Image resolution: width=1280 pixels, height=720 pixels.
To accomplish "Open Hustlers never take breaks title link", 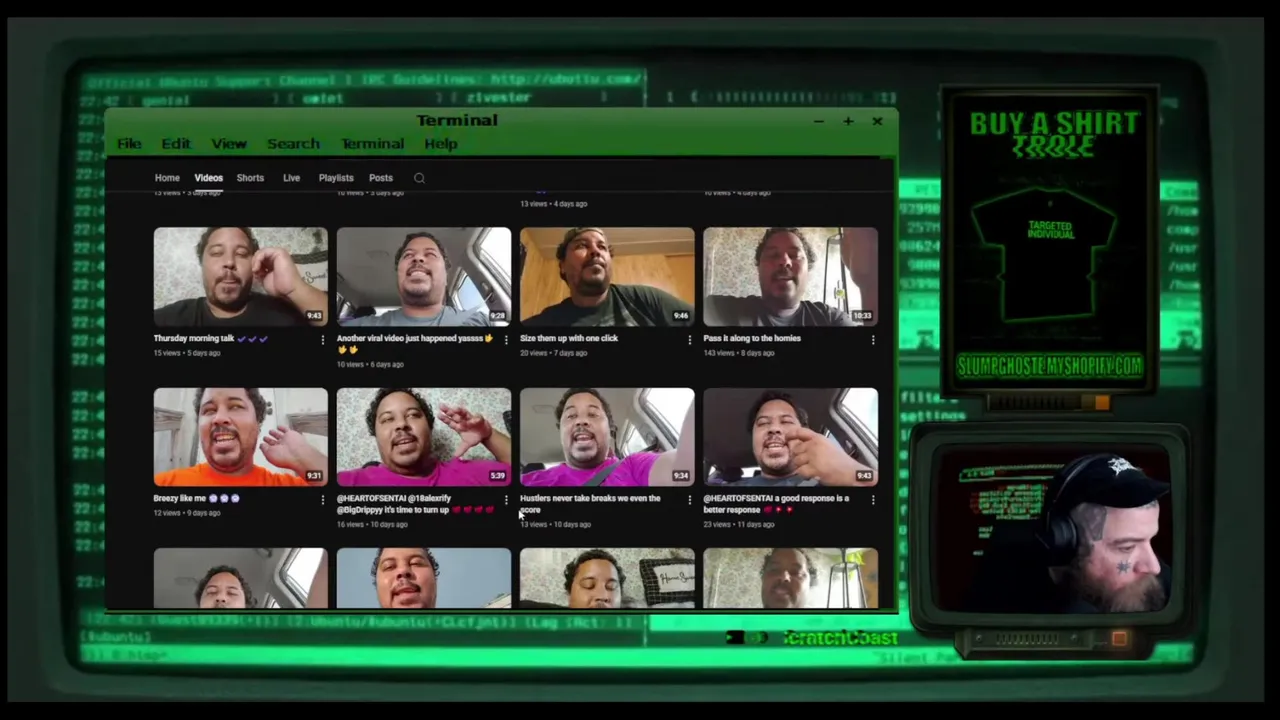I will pyautogui.click(x=590, y=504).
